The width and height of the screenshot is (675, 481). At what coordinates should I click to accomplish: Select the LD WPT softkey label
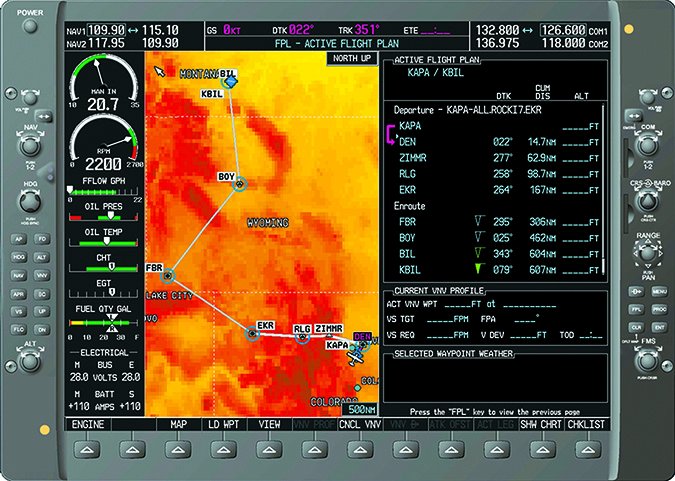(223, 425)
